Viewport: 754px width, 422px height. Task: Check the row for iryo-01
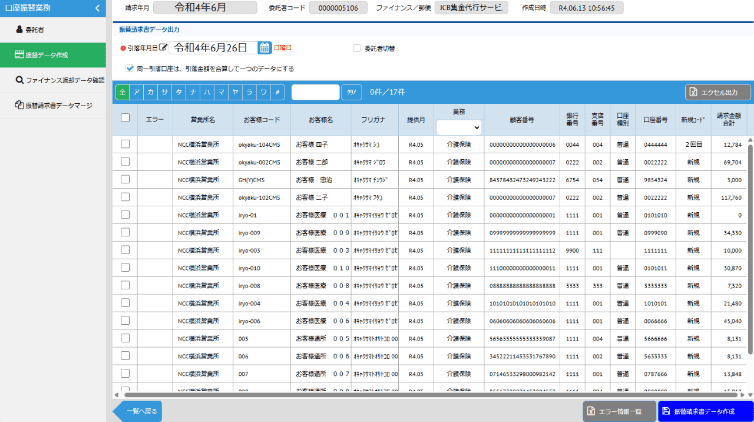coord(126,214)
